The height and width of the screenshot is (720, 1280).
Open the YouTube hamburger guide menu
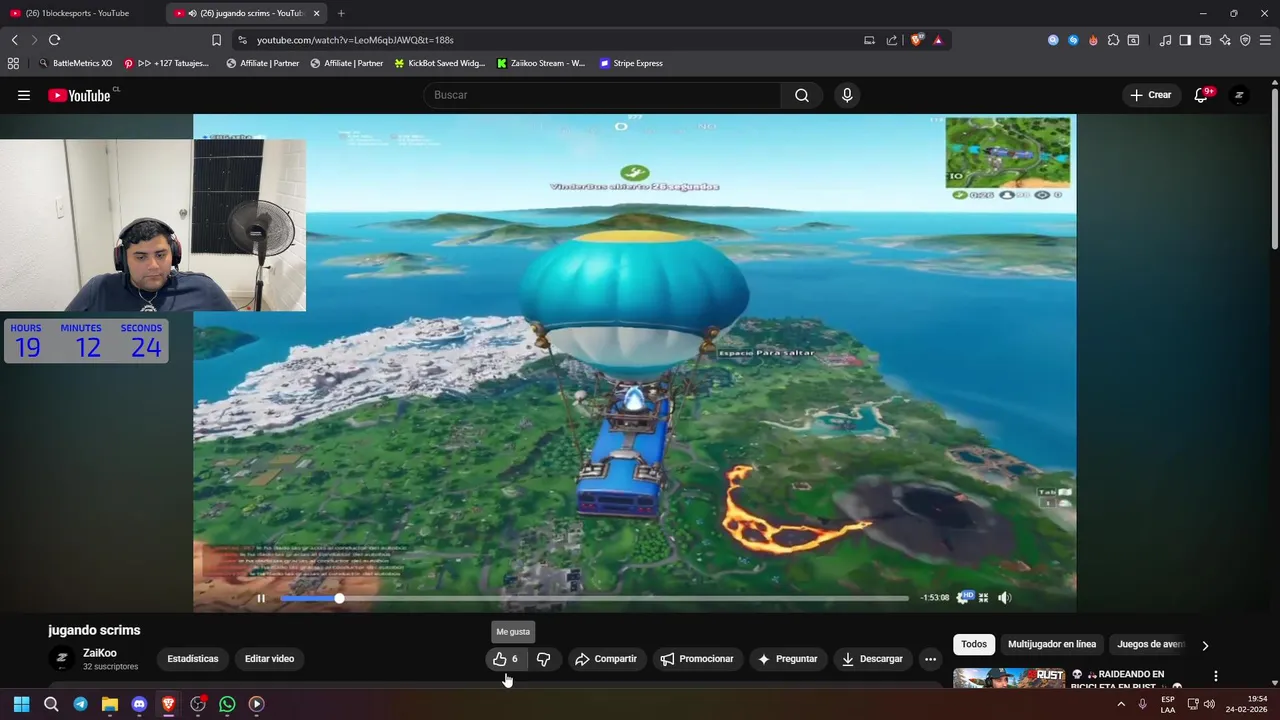(24, 95)
